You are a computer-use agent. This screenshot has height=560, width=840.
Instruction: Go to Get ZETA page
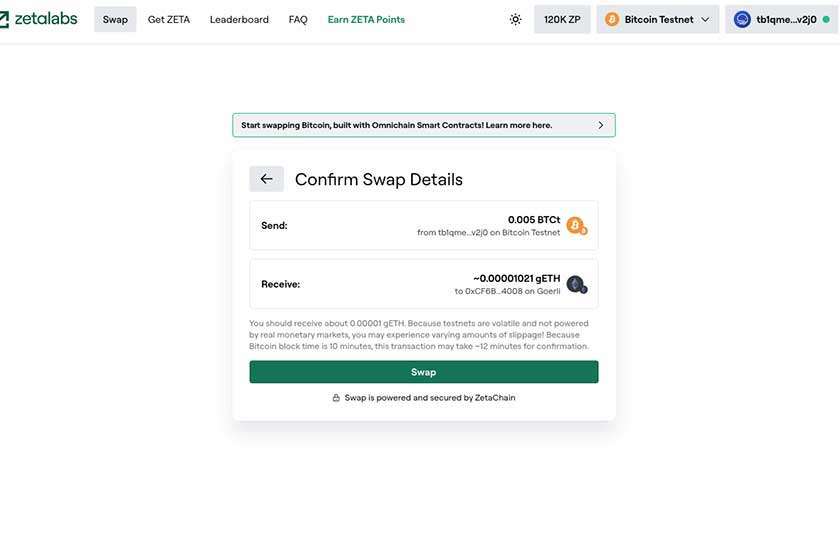pyautogui.click(x=169, y=19)
